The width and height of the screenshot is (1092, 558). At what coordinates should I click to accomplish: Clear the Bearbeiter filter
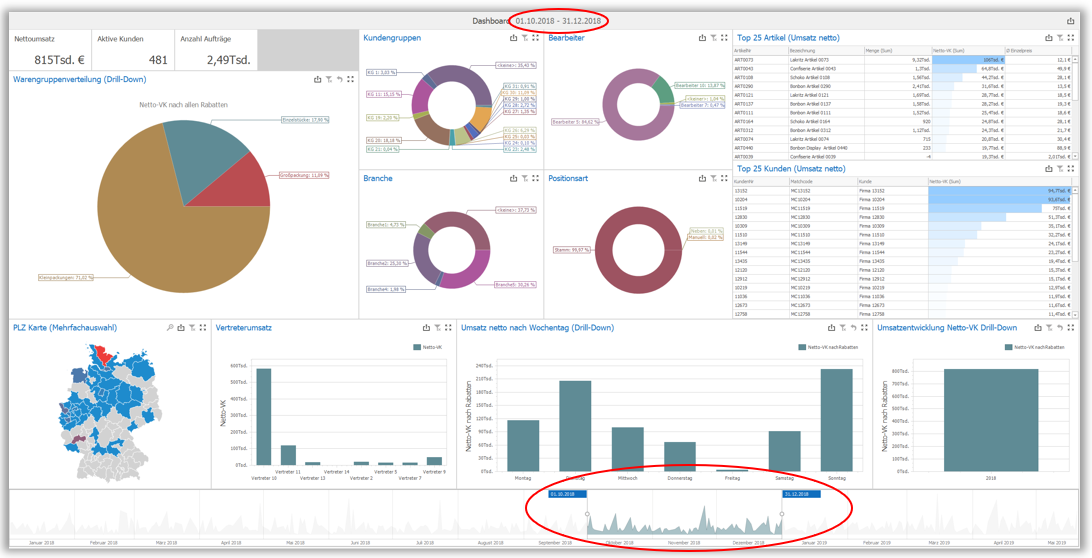tap(713, 38)
